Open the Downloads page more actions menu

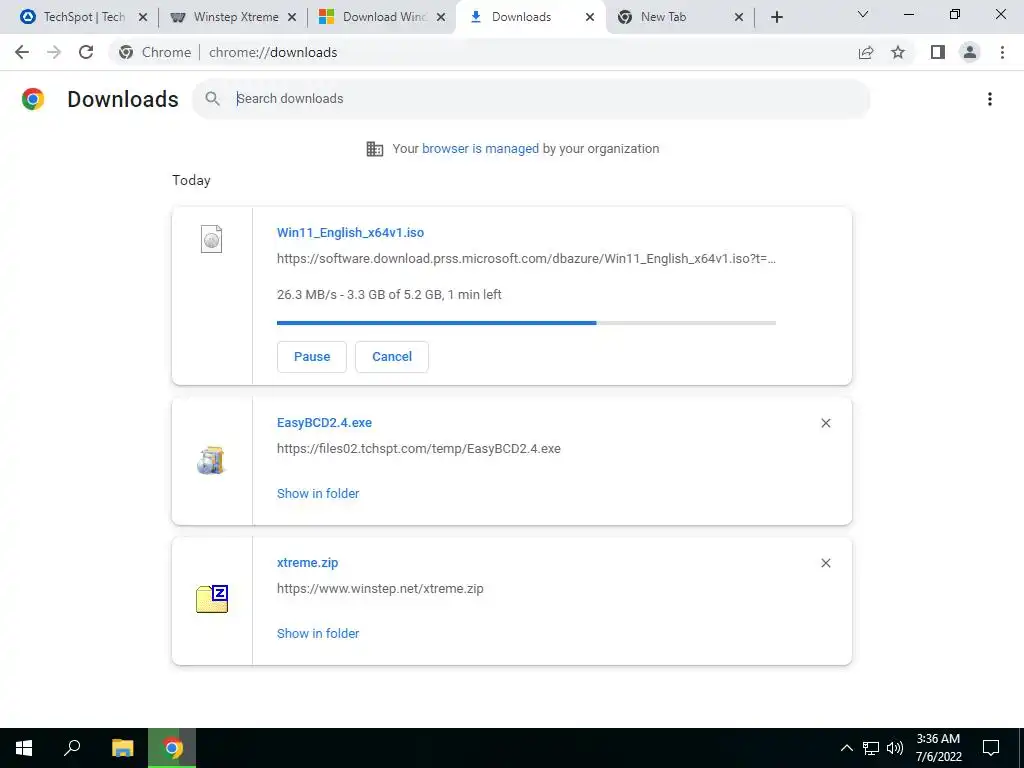click(989, 99)
